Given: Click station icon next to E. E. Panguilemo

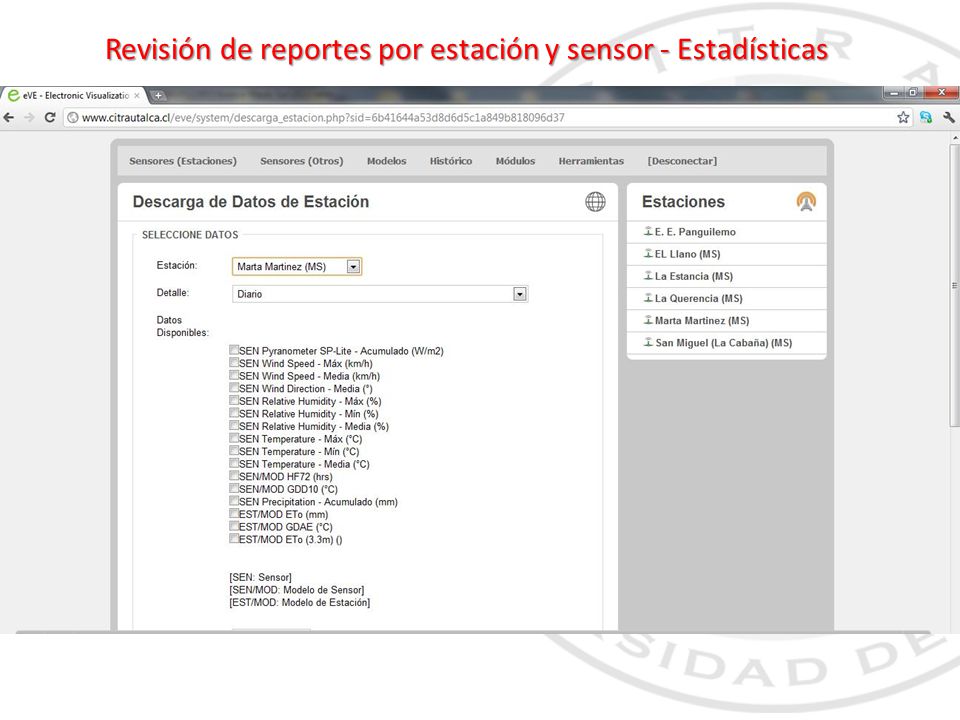Looking at the screenshot, I should 648,231.
